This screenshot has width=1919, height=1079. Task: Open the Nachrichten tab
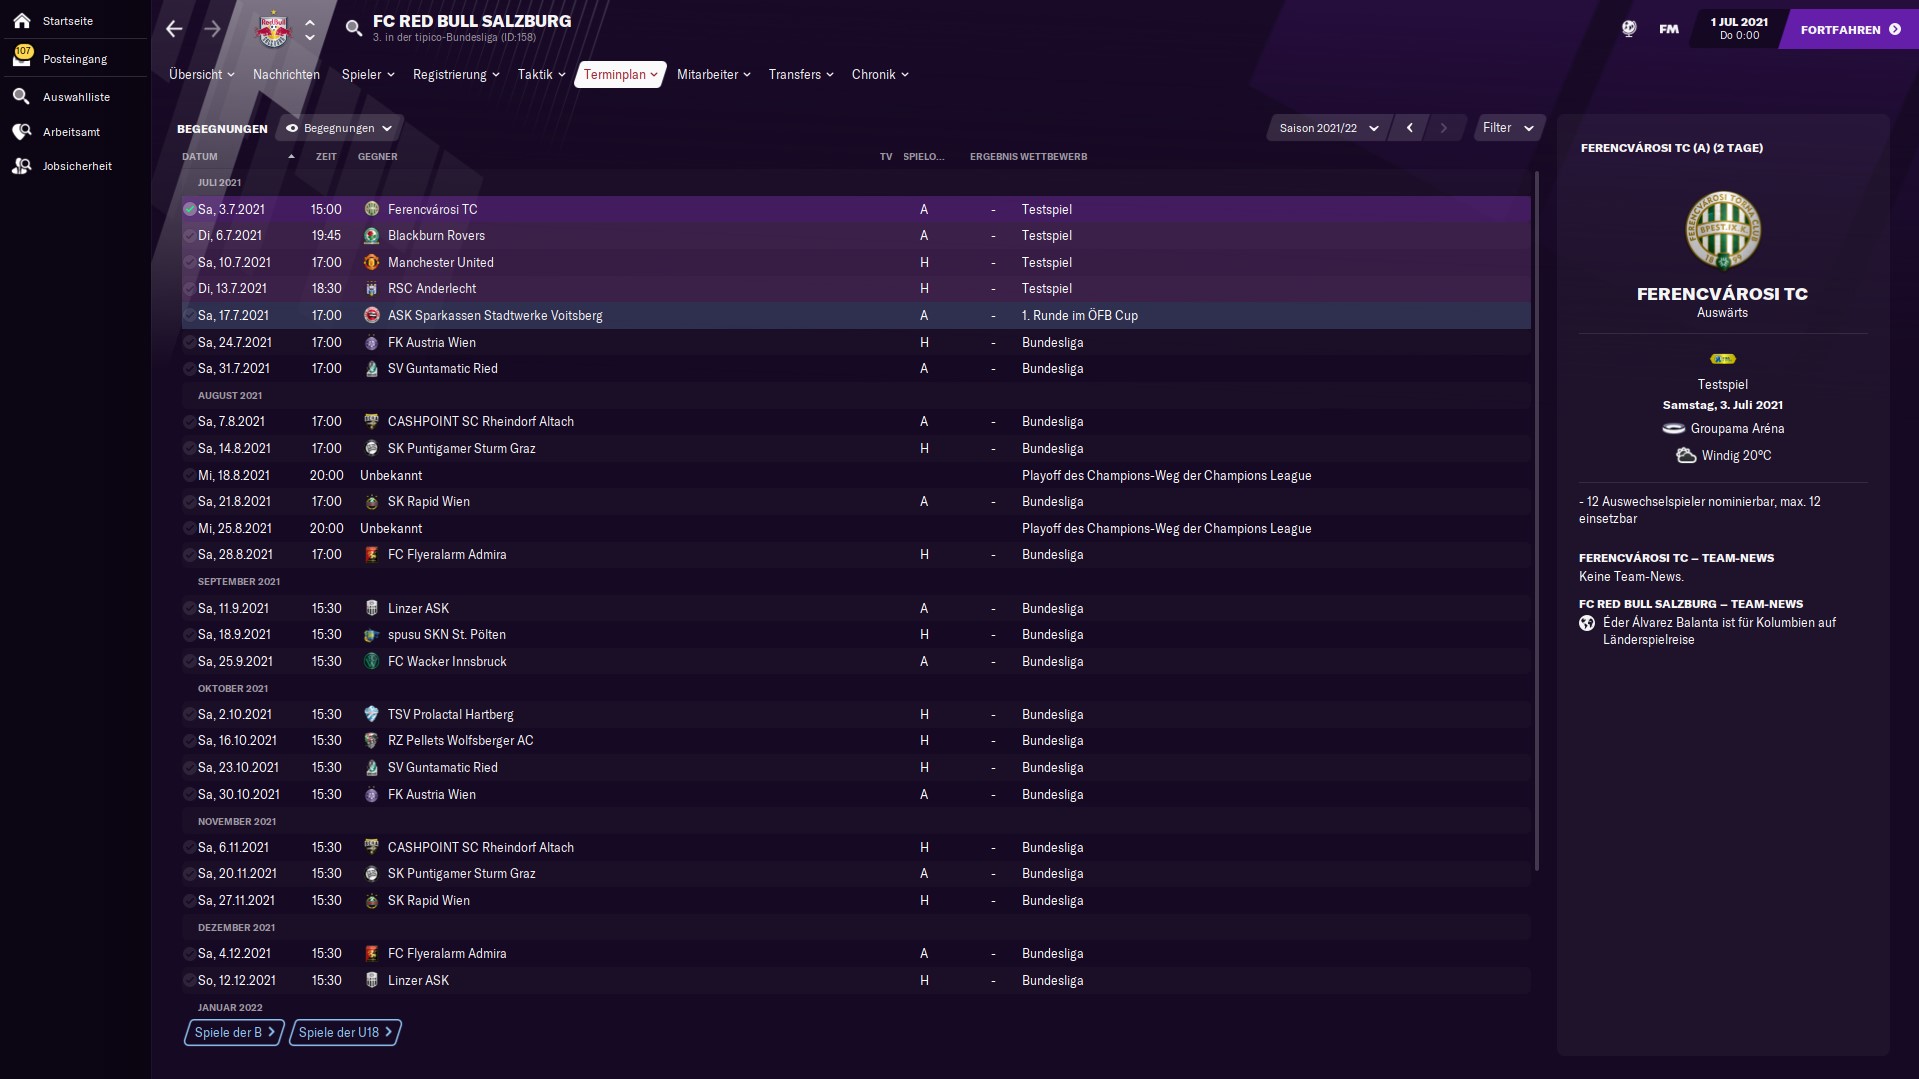tap(286, 74)
